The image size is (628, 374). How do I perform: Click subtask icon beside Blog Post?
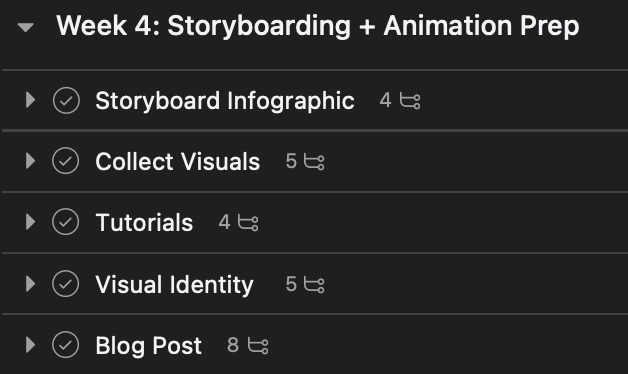[x=258, y=346]
